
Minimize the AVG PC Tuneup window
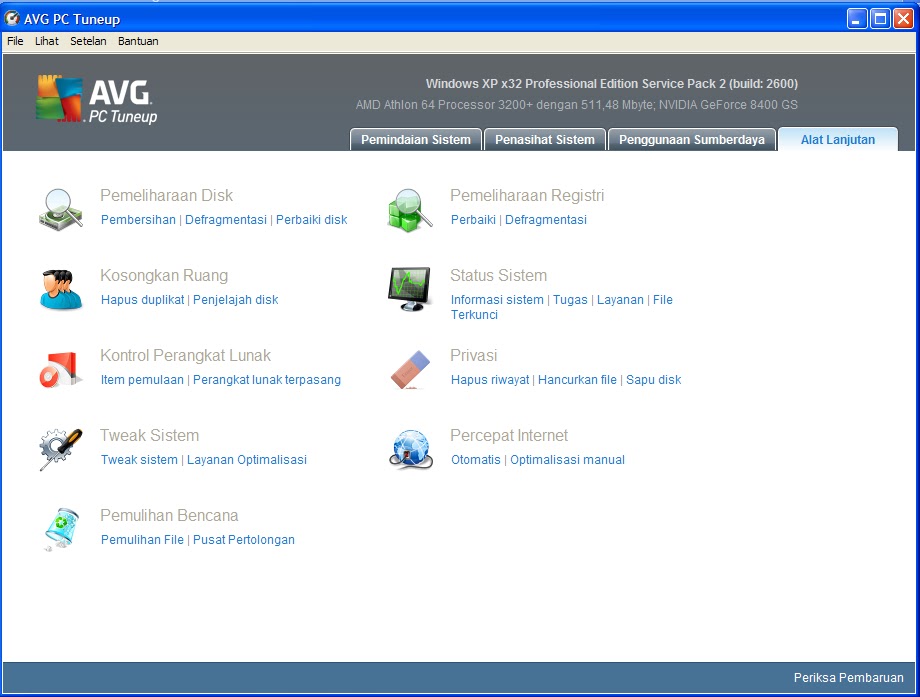(x=857, y=19)
